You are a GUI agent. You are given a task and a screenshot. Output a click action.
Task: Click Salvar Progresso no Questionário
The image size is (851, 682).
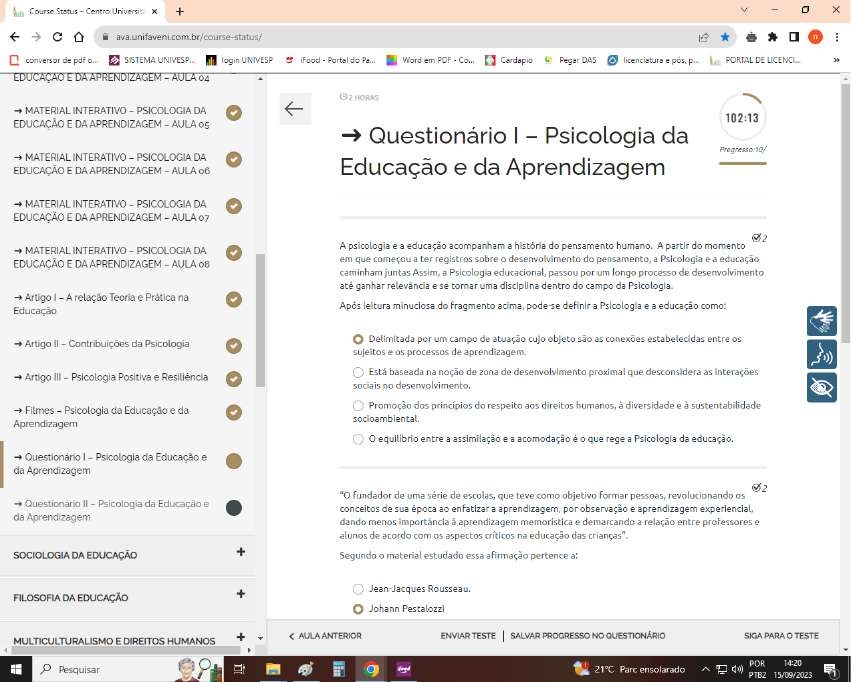588,636
